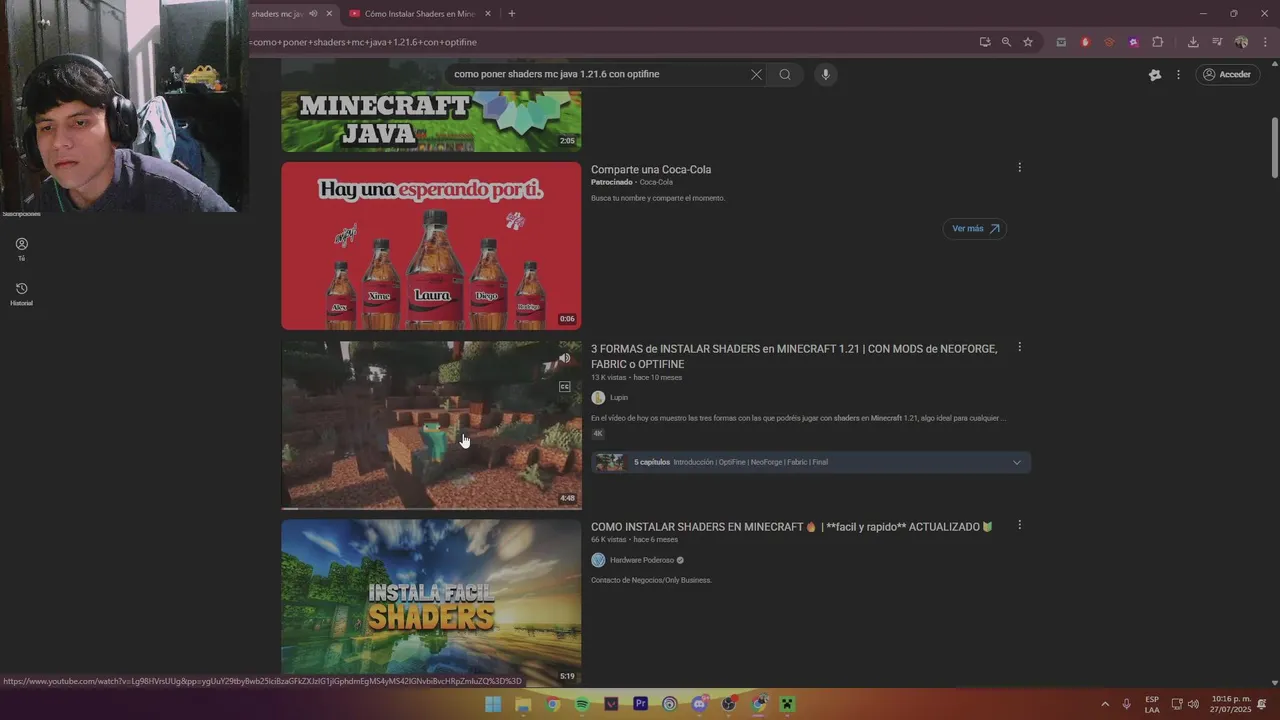
Task: Mute the tab using its speaker icon
Action: [x=313, y=14]
